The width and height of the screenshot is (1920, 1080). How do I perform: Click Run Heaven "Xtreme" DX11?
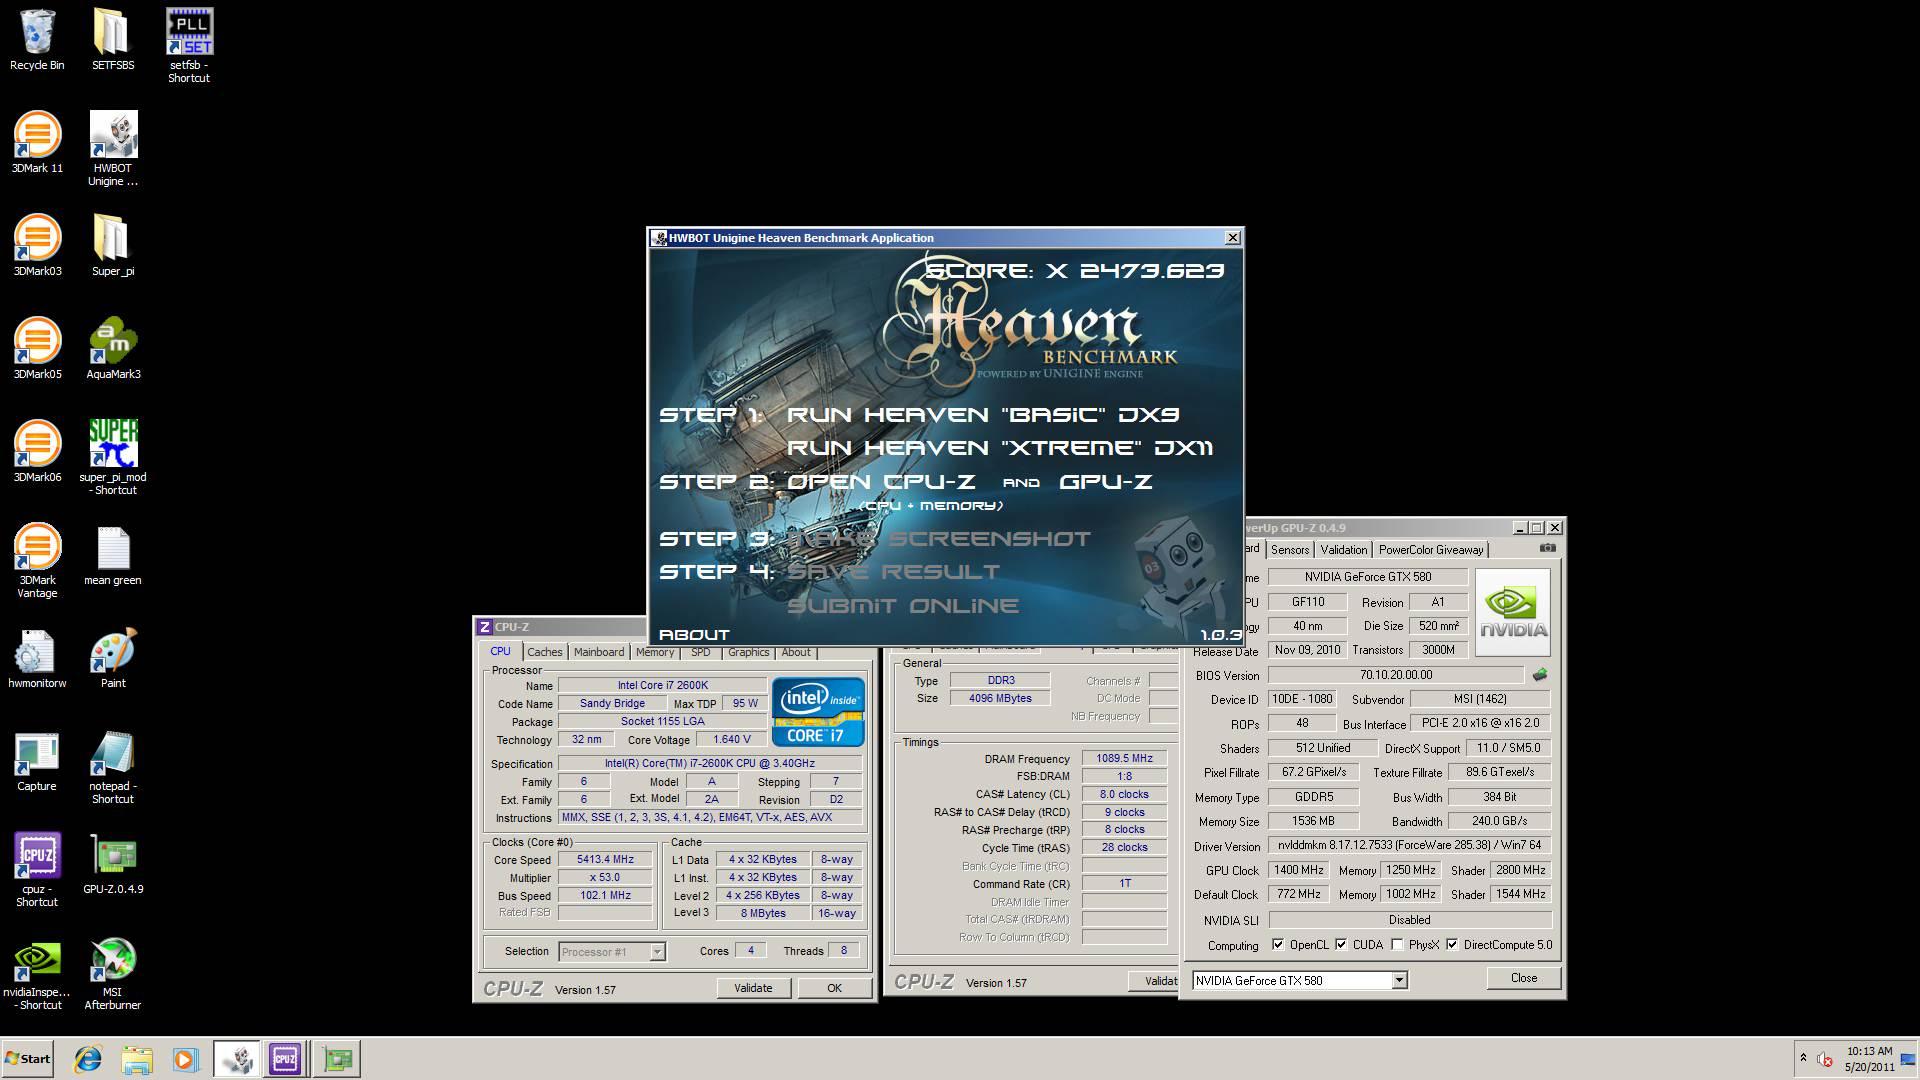tap(1000, 448)
